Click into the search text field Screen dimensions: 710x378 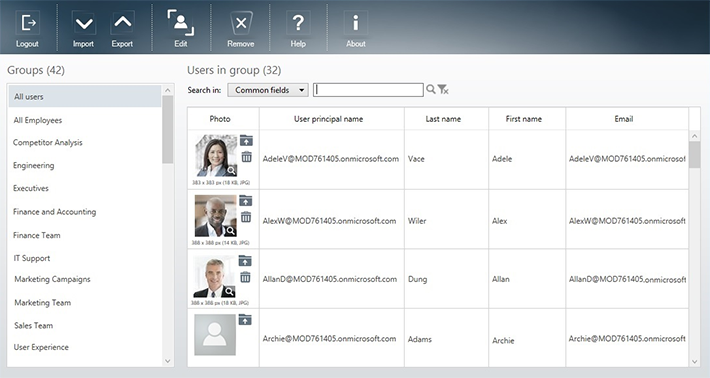[x=368, y=90]
